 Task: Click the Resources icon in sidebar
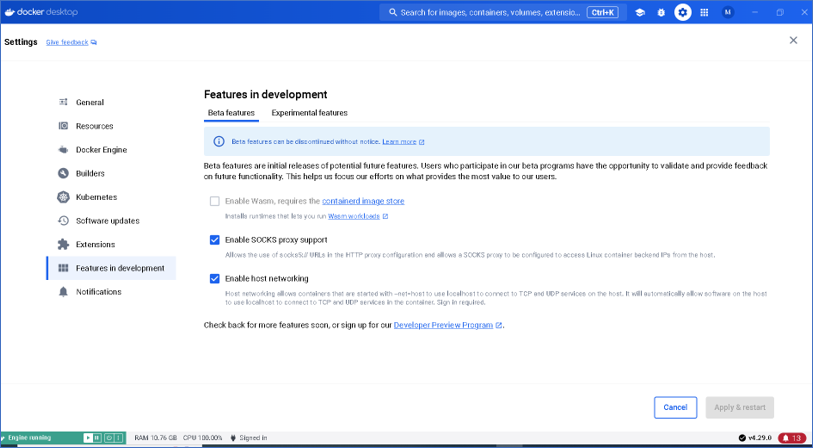pyautogui.click(x=63, y=126)
